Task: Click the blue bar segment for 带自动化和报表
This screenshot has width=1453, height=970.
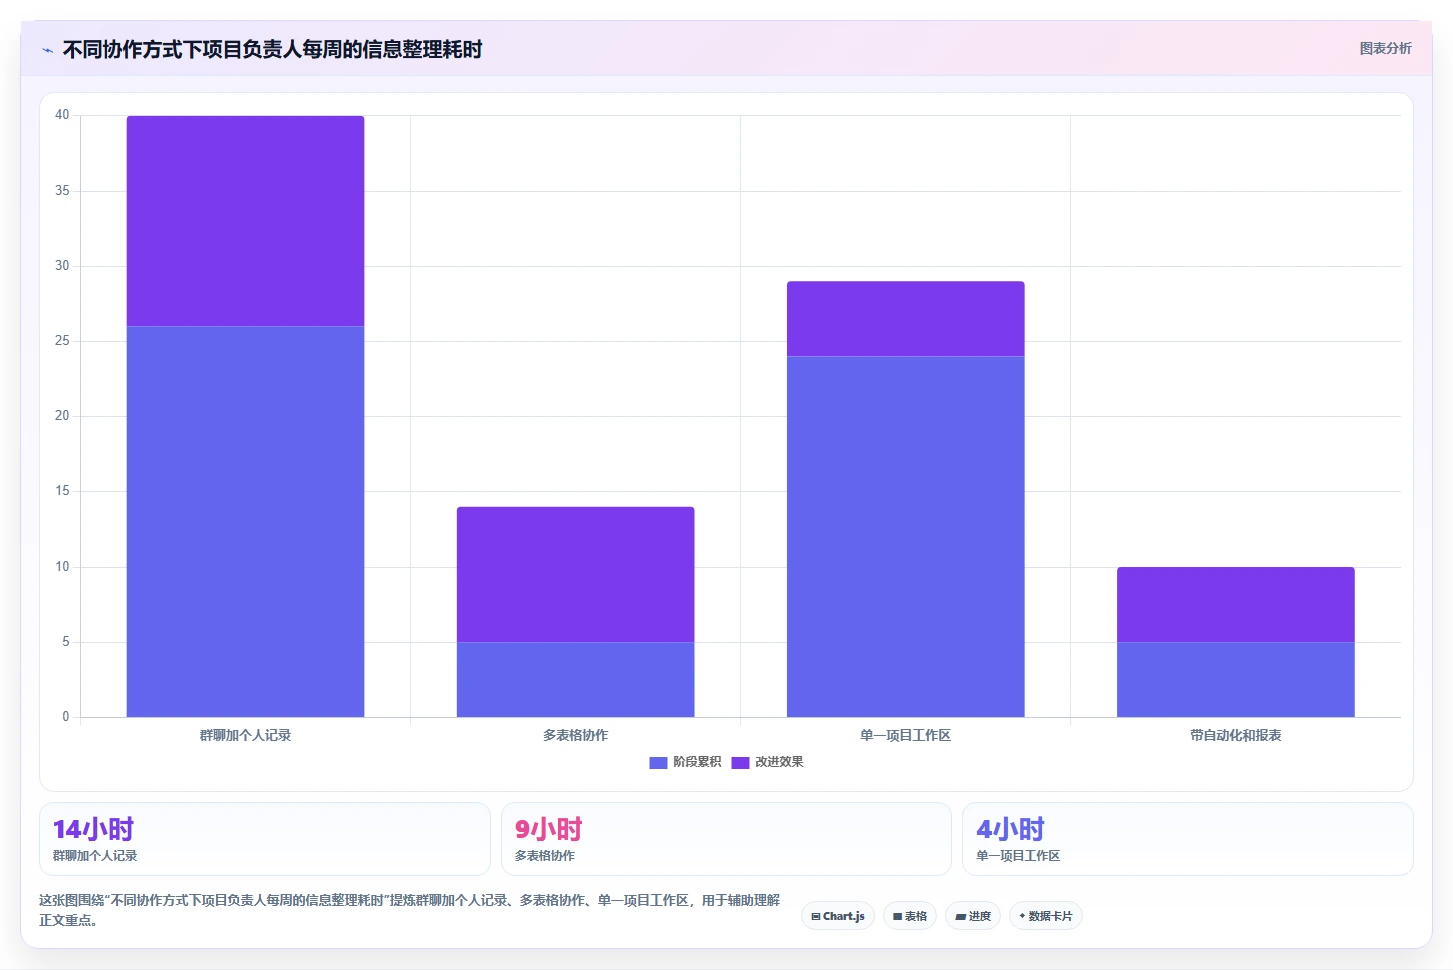Action: [1236, 679]
